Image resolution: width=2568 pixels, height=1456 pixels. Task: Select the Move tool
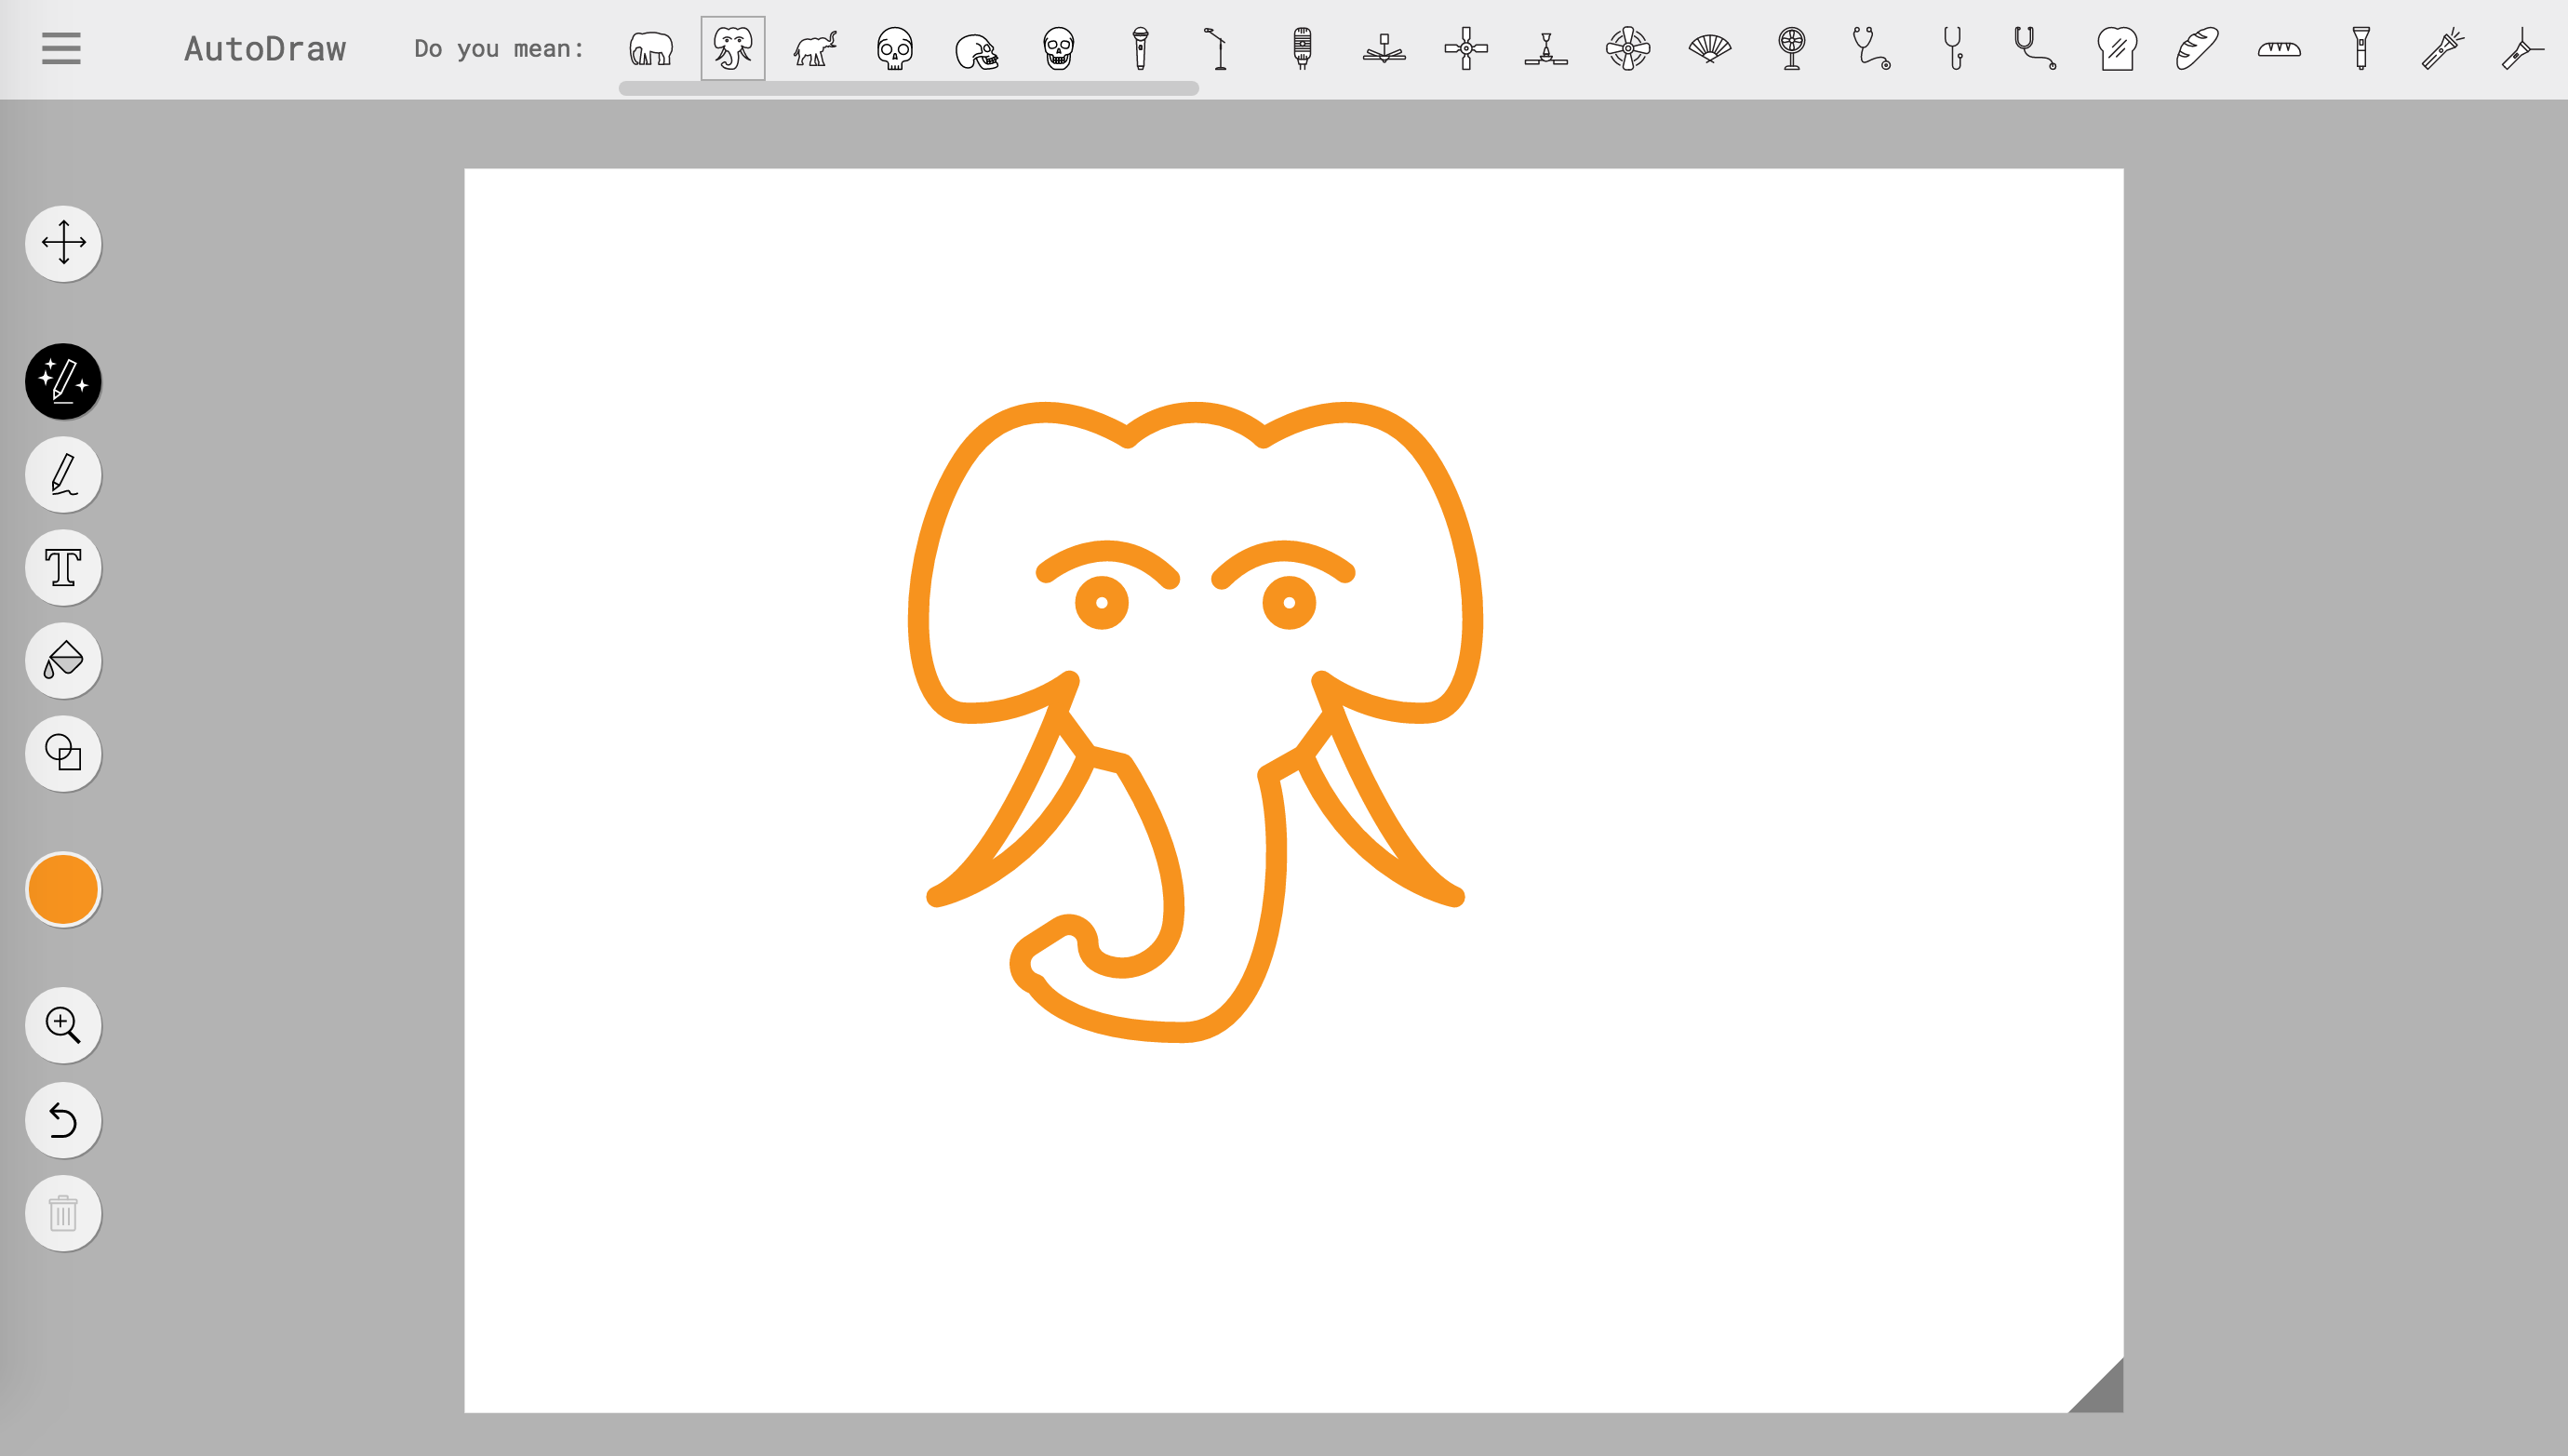63,243
